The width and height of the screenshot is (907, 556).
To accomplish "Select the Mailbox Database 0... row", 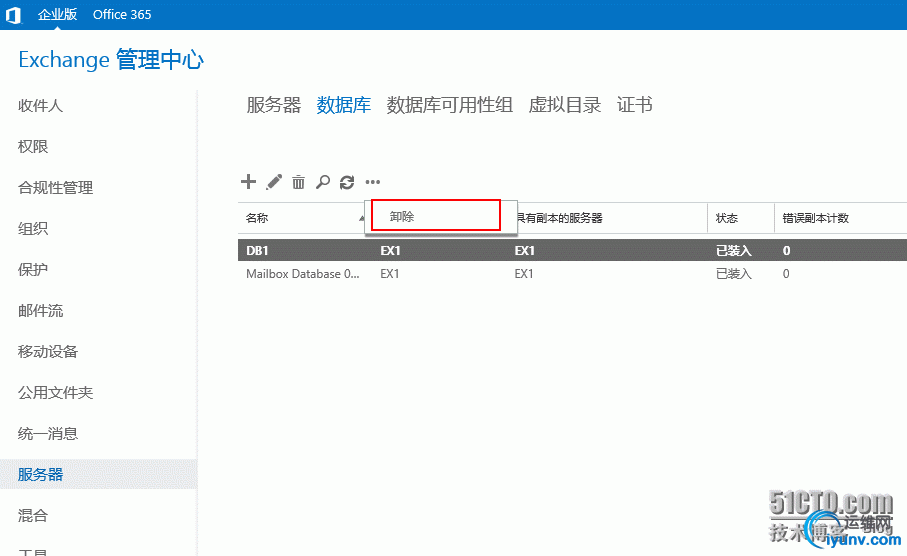I will point(572,274).
